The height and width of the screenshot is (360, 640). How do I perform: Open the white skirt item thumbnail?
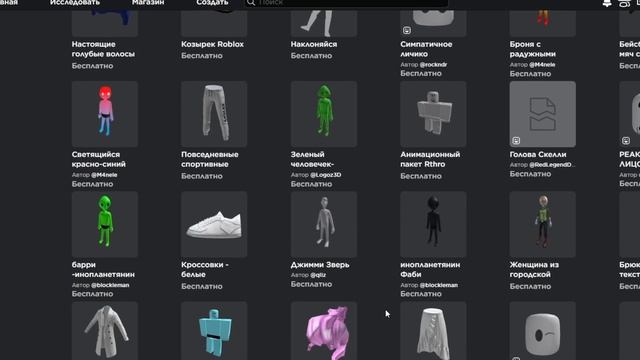(433, 331)
